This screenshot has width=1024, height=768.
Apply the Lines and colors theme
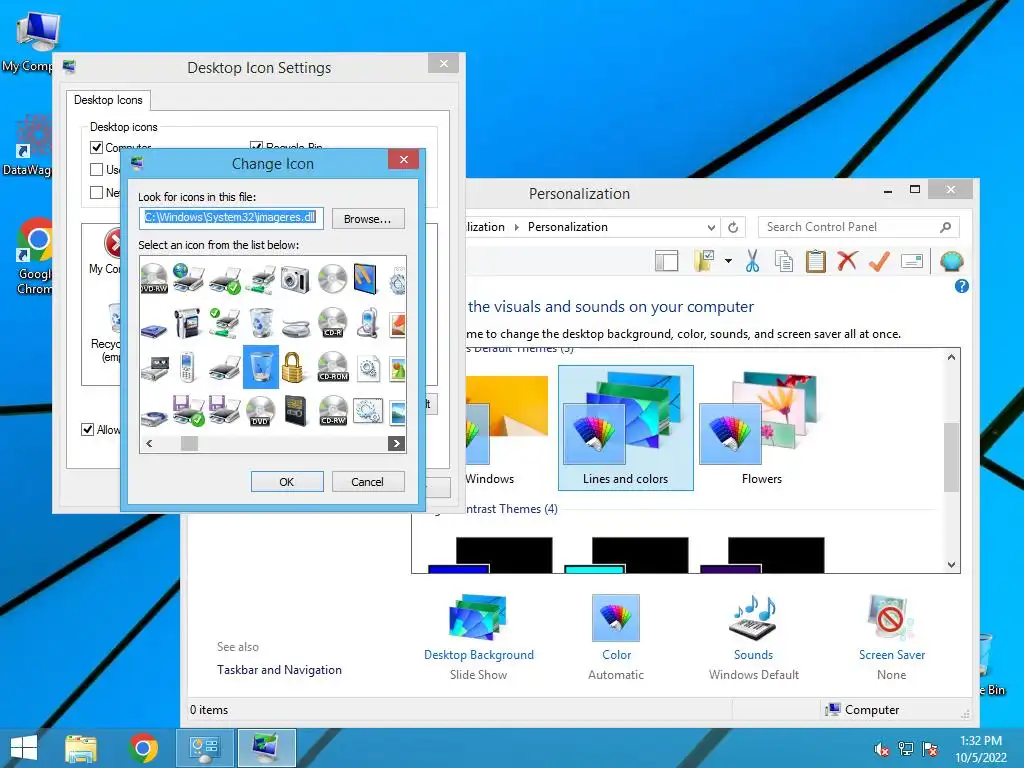pos(626,428)
